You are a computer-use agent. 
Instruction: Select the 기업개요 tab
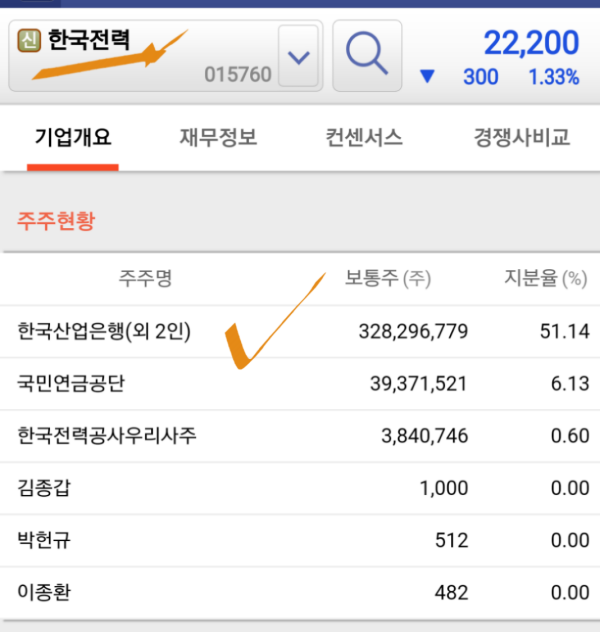[x=73, y=137]
